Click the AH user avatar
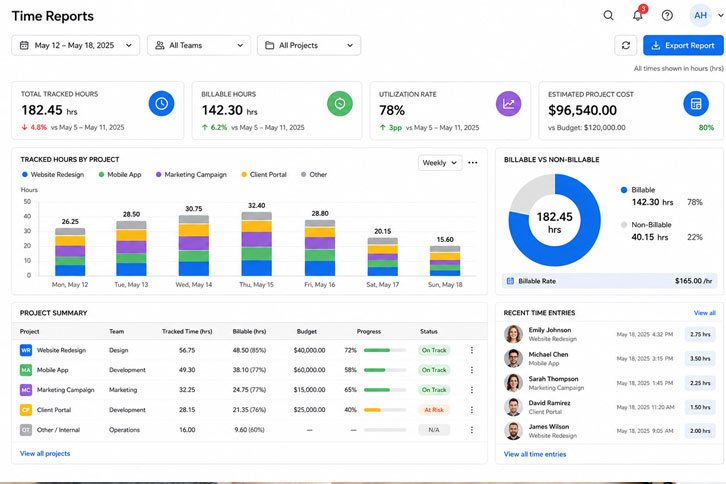Screen dimensions: 726x484 click(x=700, y=16)
